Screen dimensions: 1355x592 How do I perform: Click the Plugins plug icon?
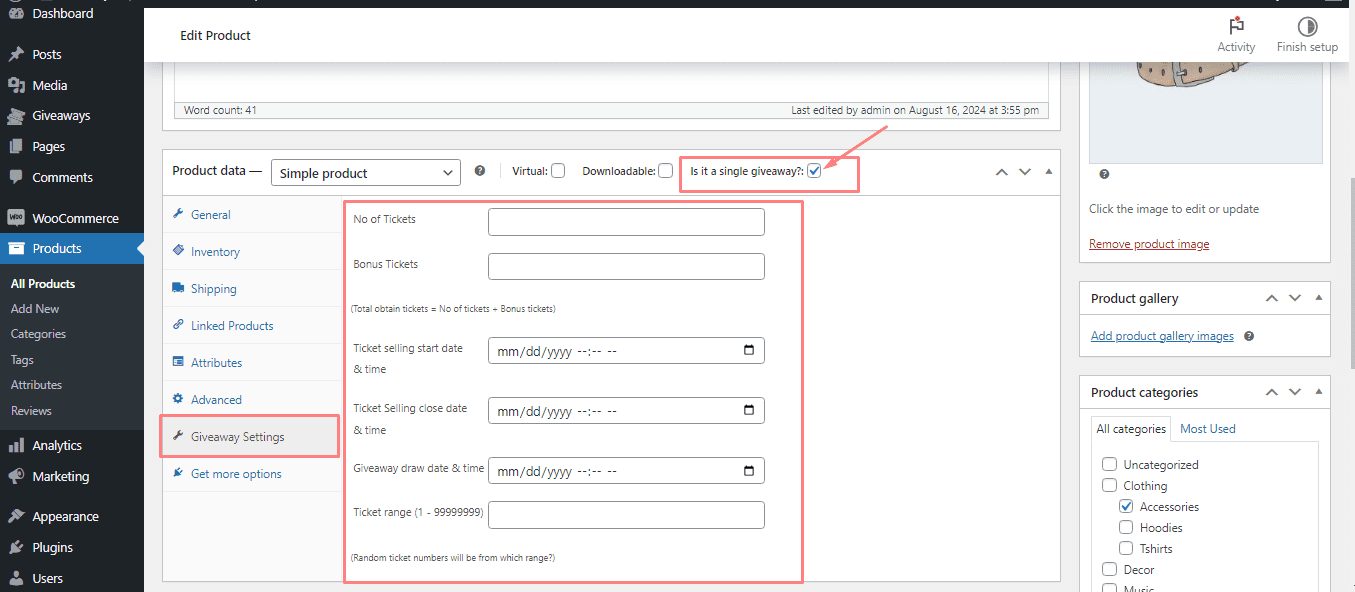[16, 547]
